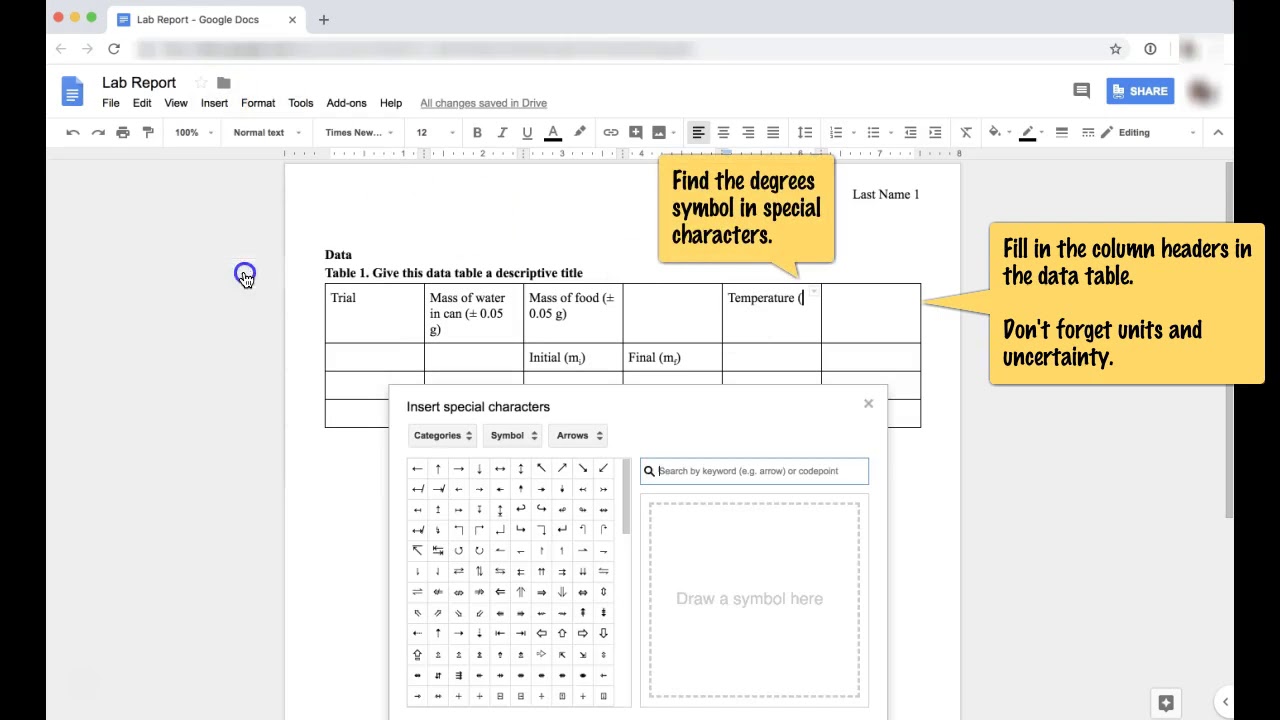Toggle Bulleted list
This screenshot has height=720, width=1280.
pos(874,132)
